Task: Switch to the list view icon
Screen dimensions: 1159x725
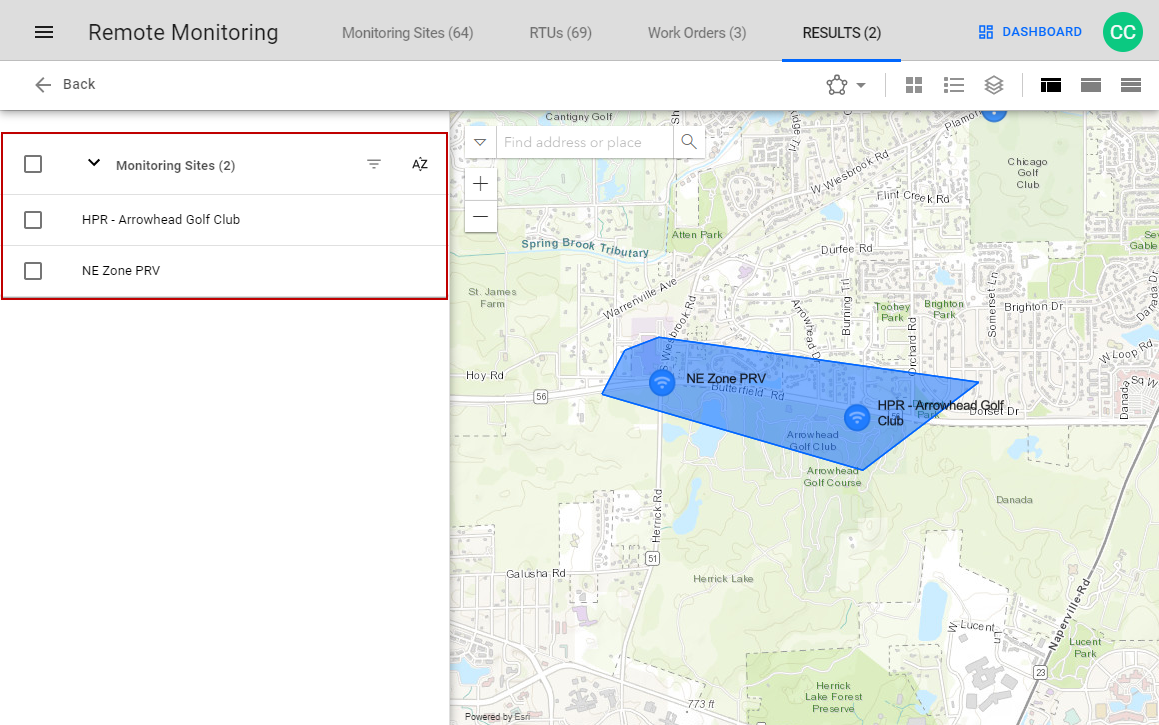Action: coord(954,85)
